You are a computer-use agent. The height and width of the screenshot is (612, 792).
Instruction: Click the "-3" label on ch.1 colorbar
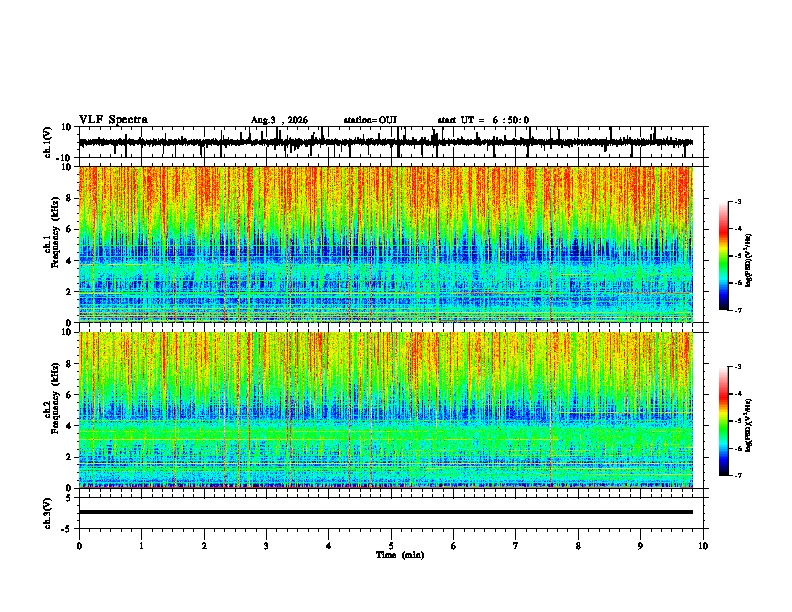click(x=737, y=201)
